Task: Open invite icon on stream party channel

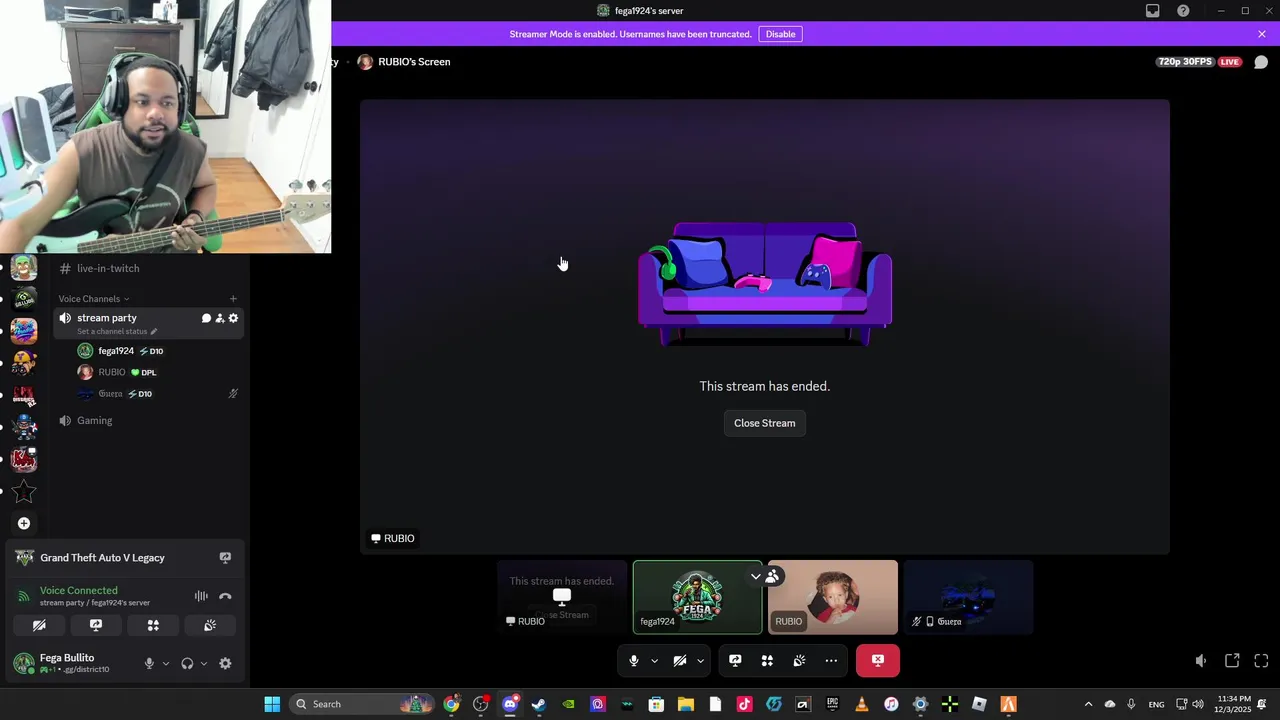Action: click(219, 318)
